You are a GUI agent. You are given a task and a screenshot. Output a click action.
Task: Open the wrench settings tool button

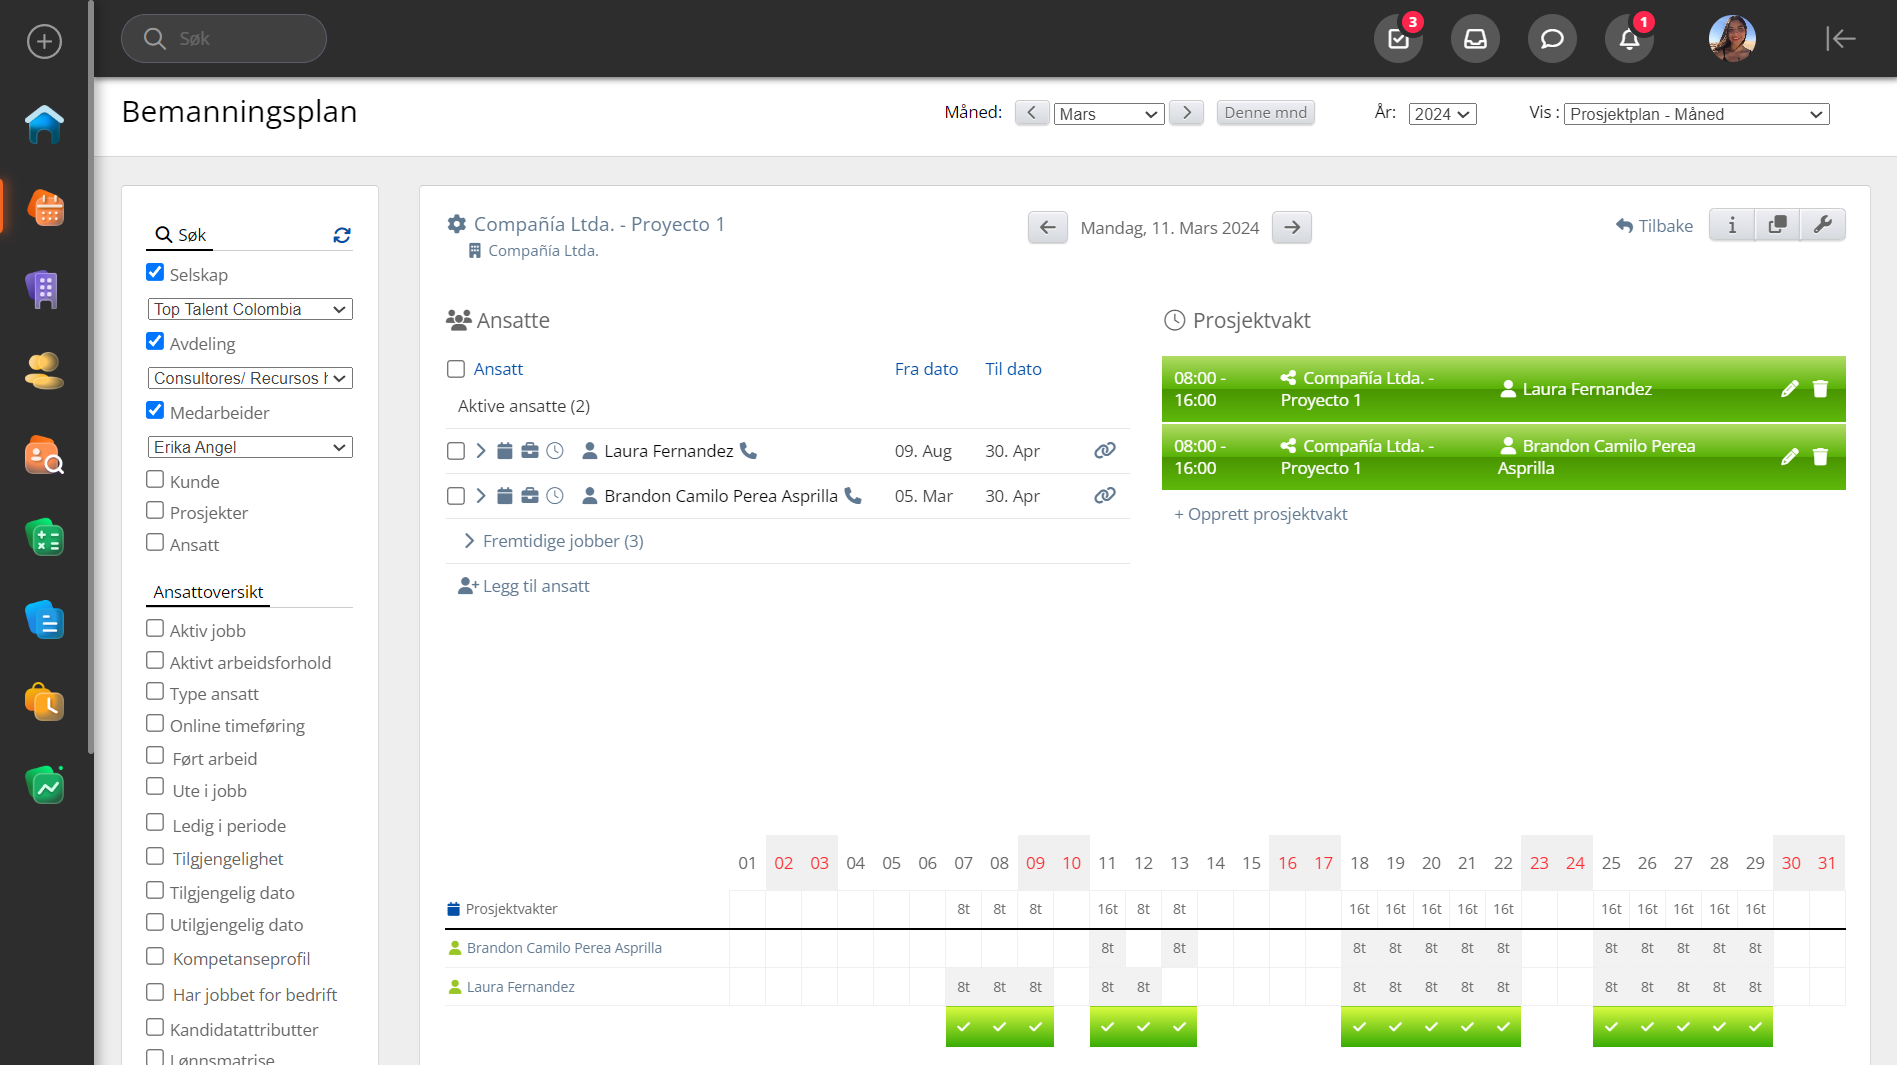[1822, 225]
